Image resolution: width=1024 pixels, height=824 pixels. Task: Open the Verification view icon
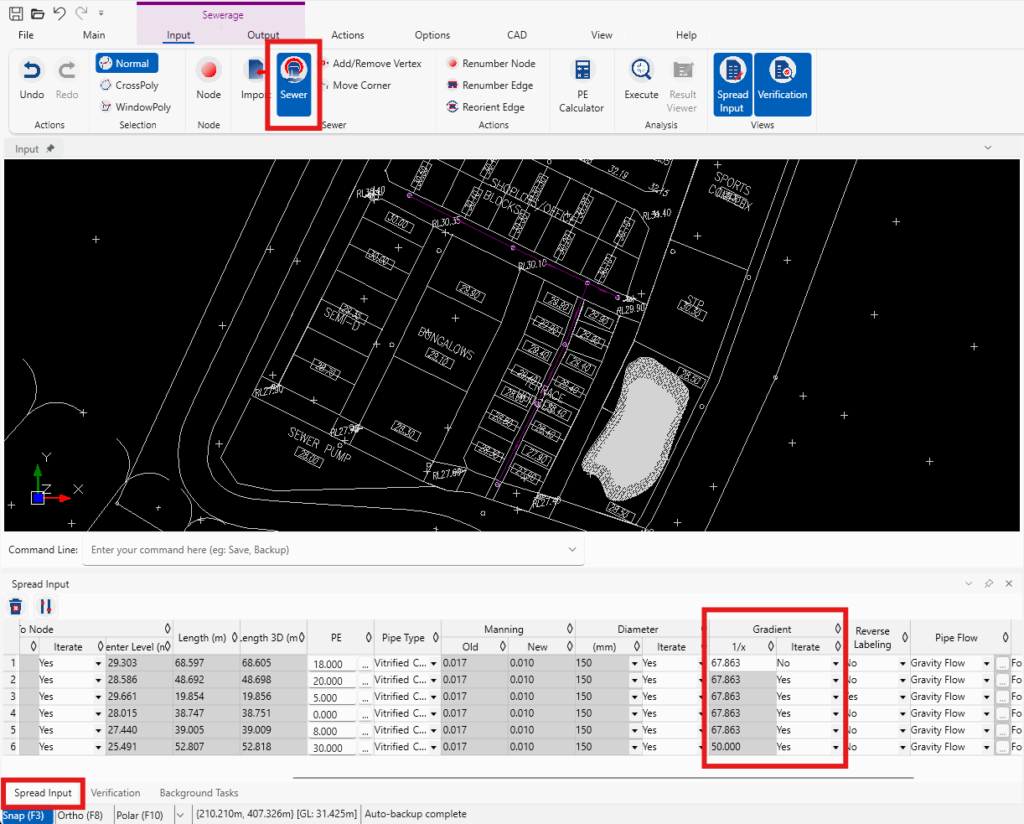click(x=783, y=84)
